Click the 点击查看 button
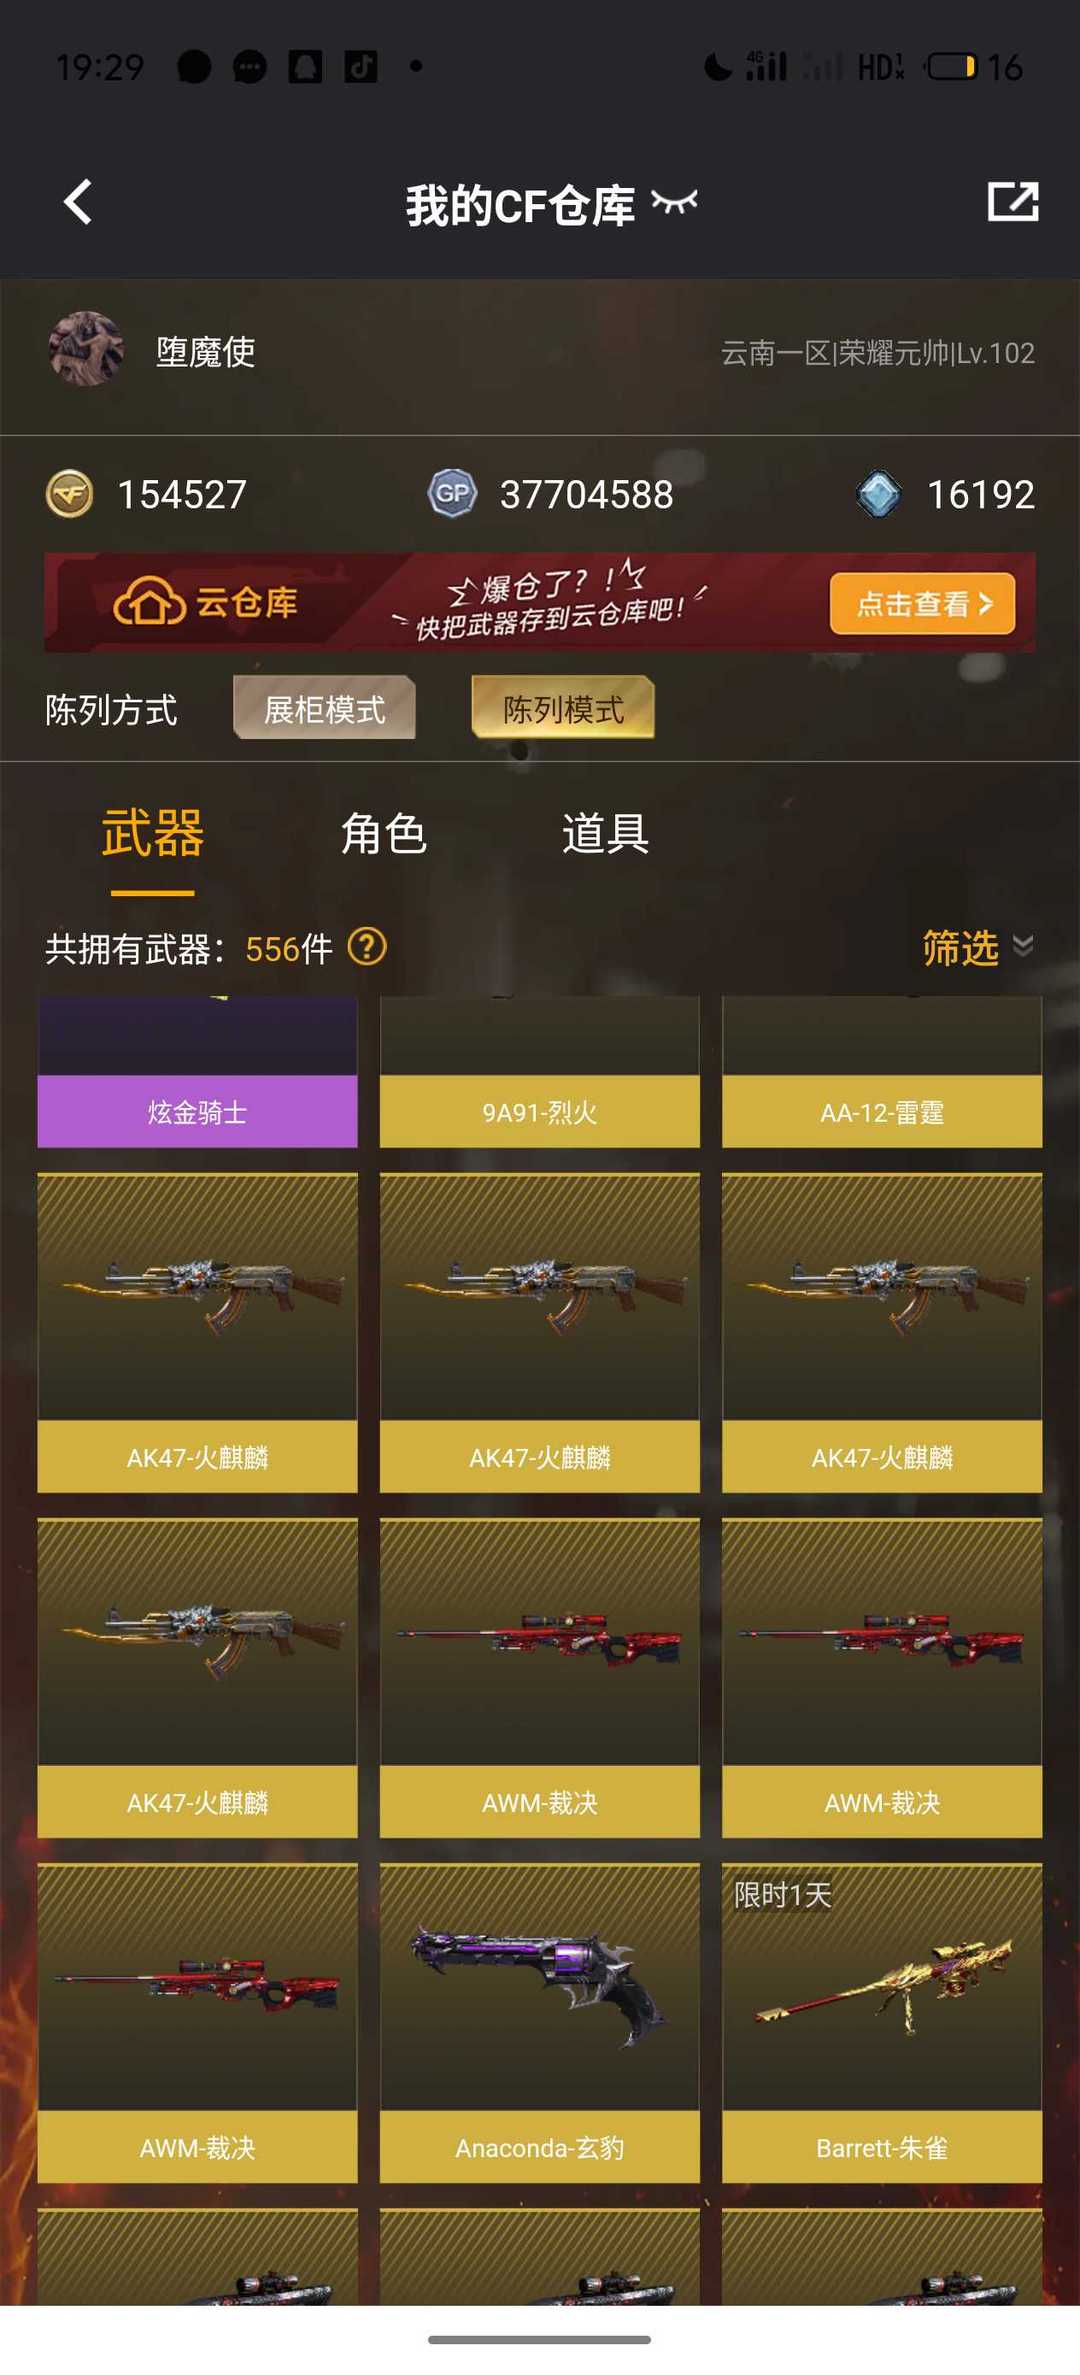1080x2375 pixels. (x=922, y=603)
